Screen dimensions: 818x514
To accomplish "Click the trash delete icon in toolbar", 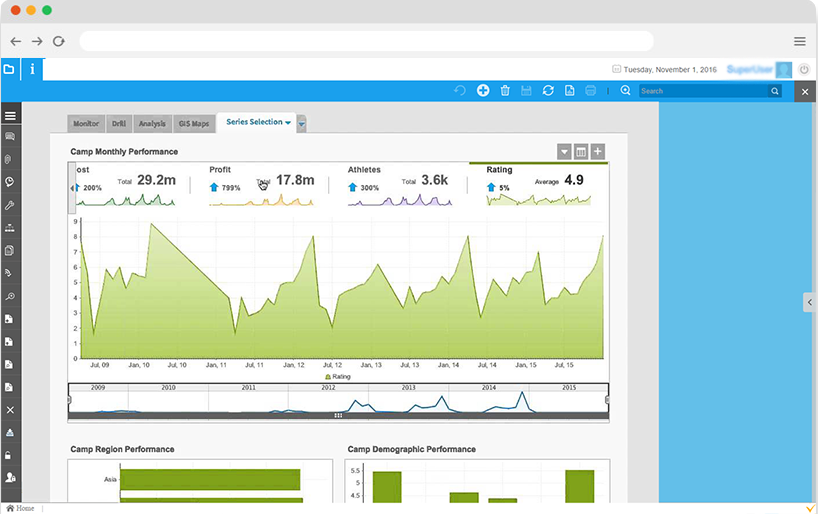I will tap(505, 91).
